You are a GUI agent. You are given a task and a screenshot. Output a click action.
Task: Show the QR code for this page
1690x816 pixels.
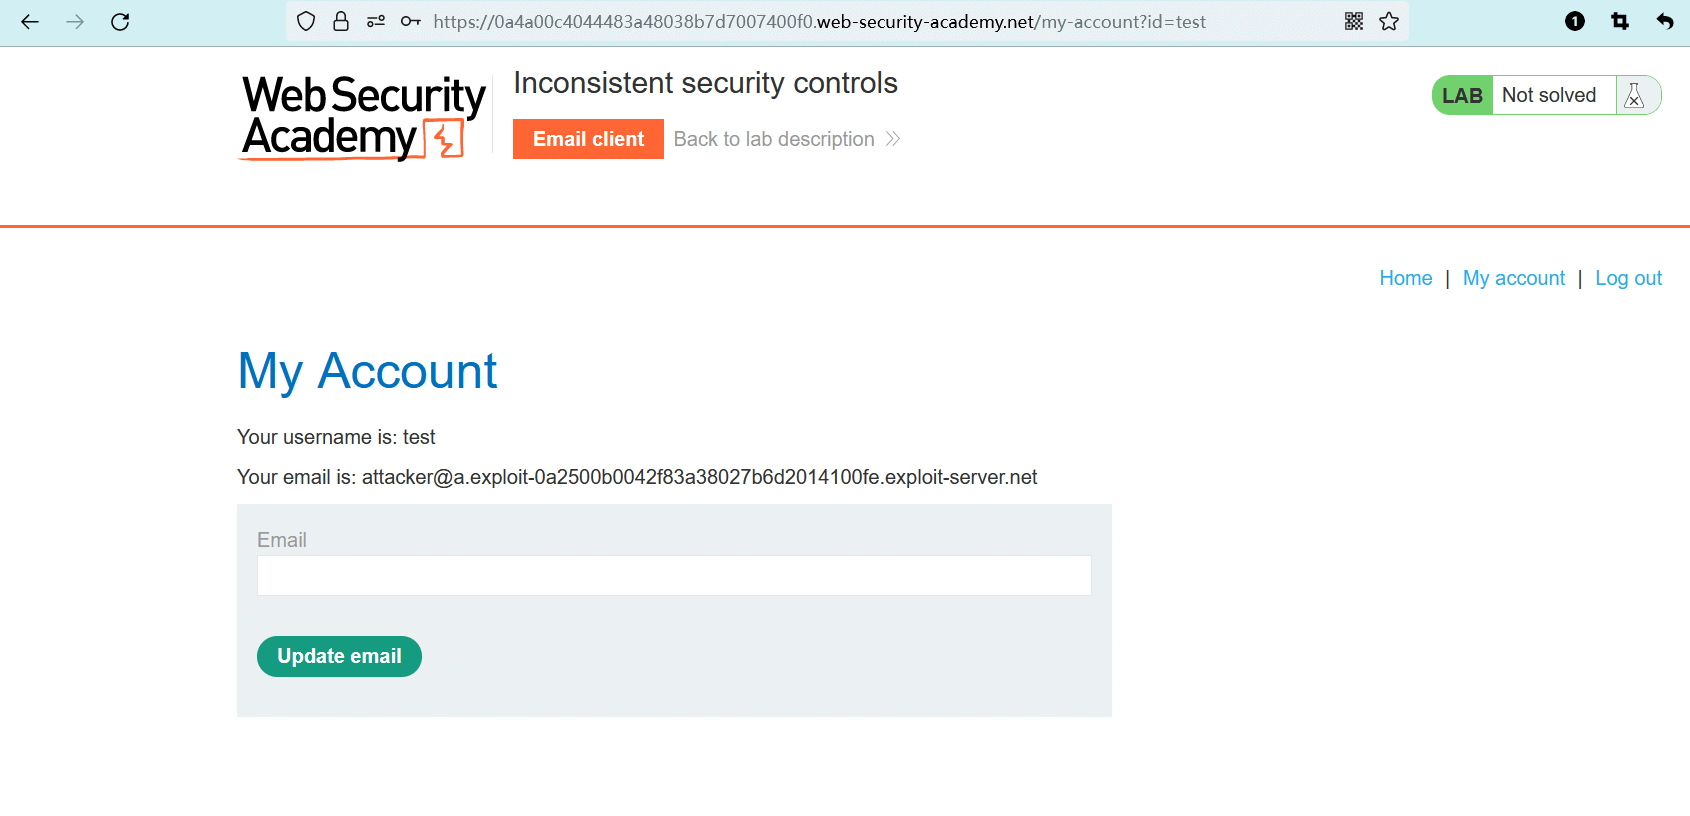pos(1354,22)
